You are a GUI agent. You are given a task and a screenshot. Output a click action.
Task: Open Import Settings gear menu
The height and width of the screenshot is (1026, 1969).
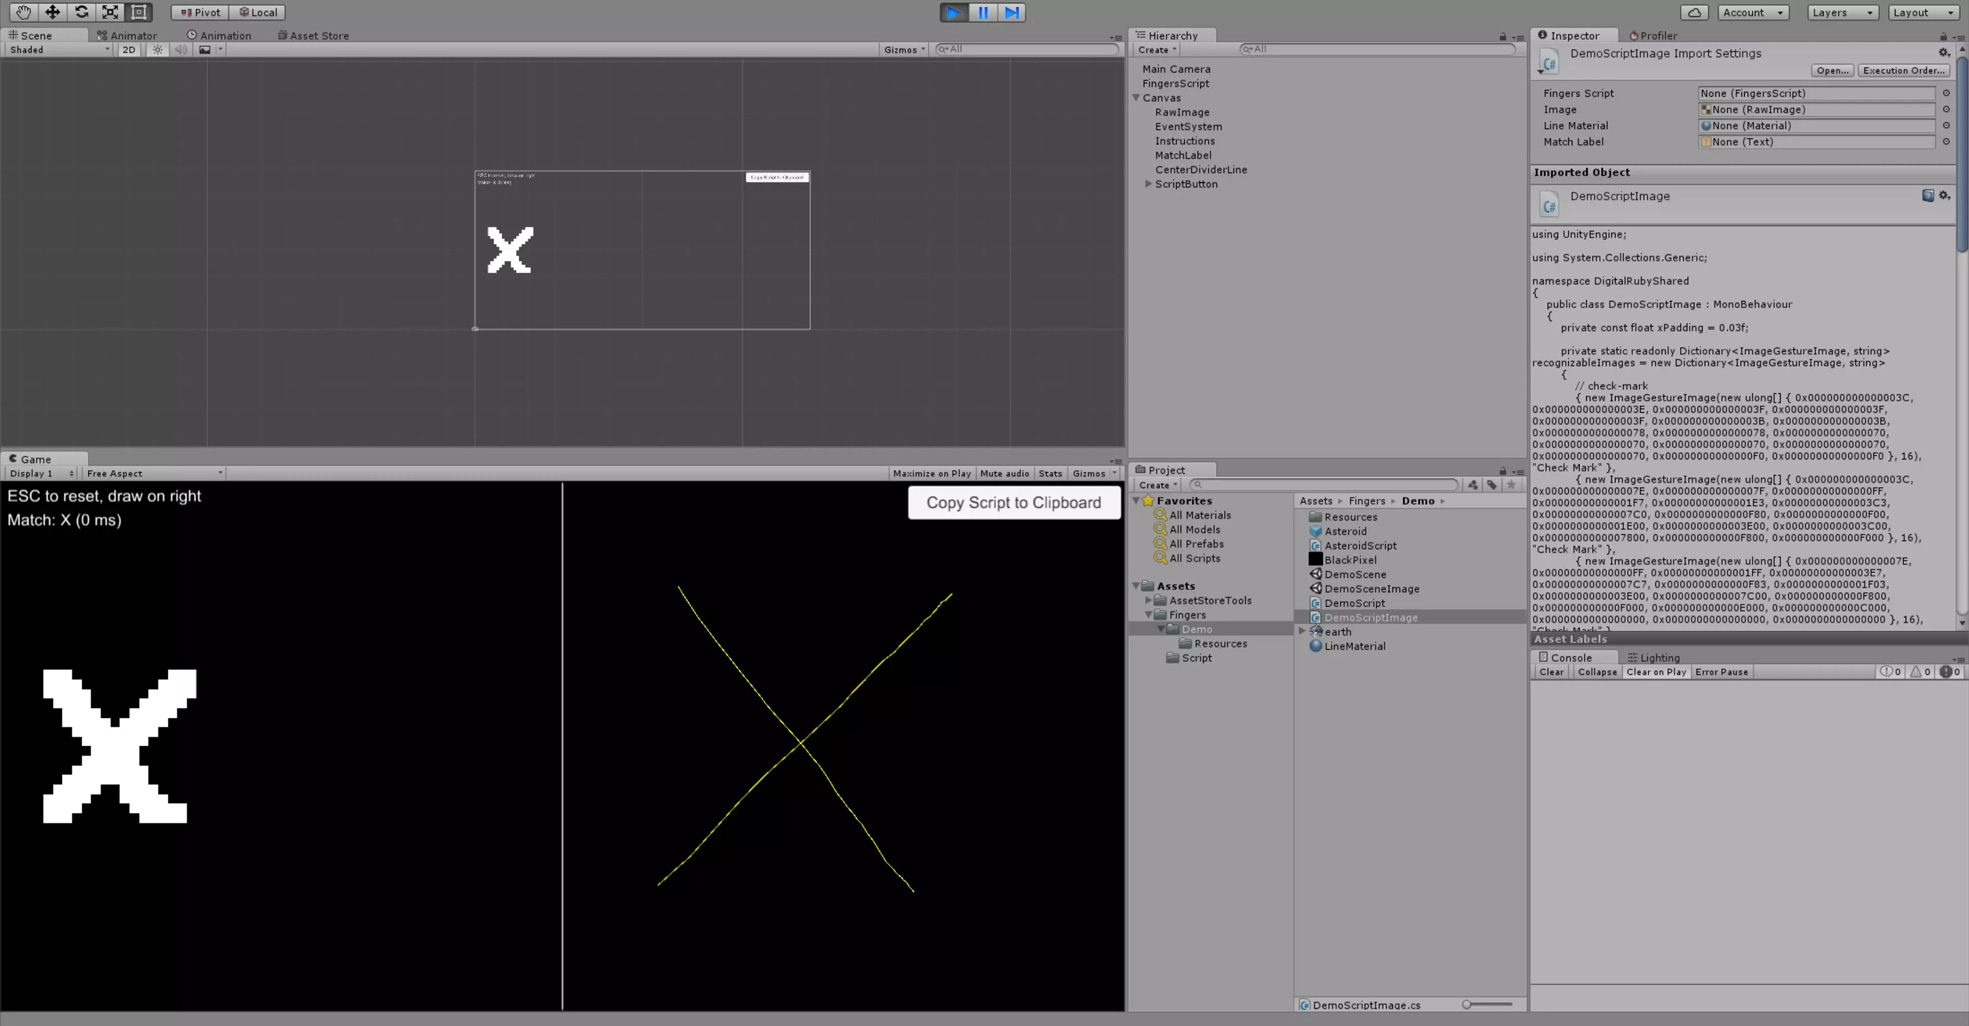1944,53
